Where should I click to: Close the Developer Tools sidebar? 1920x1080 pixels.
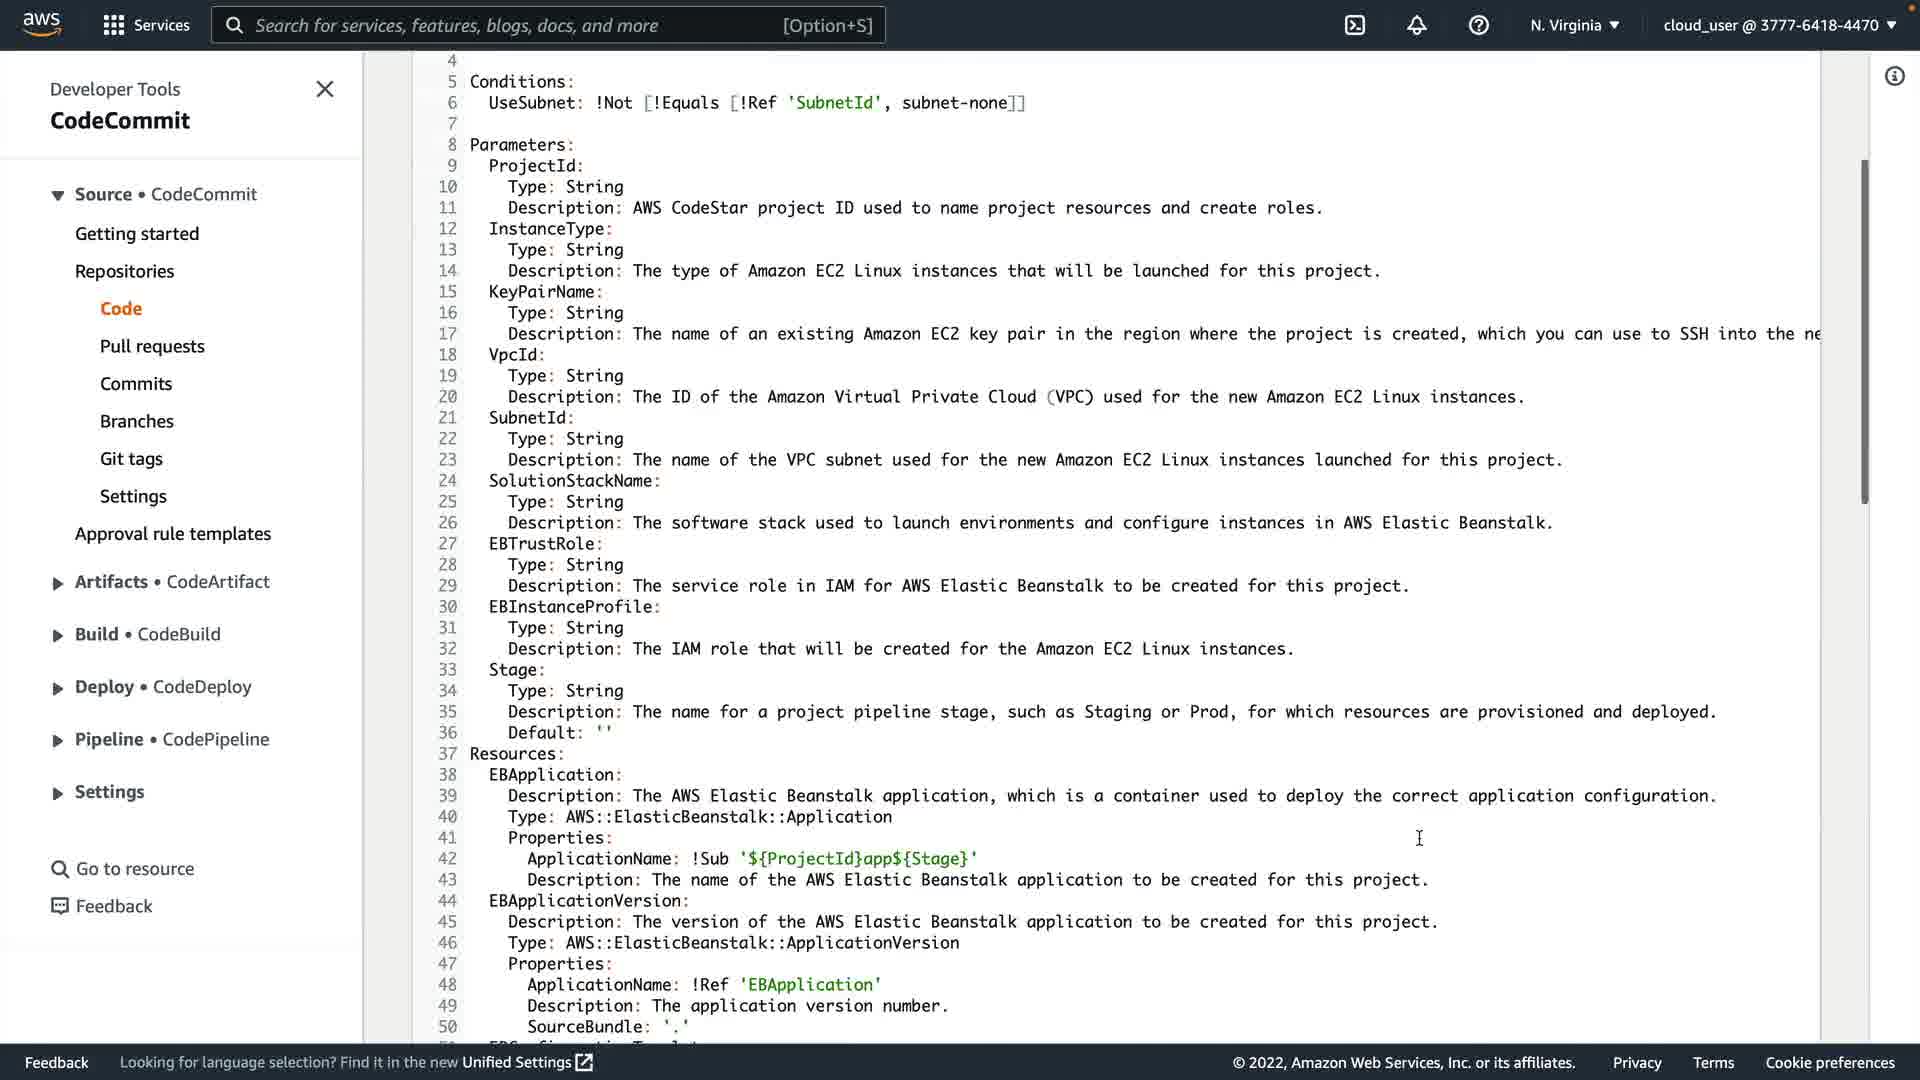pyautogui.click(x=324, y=89)
